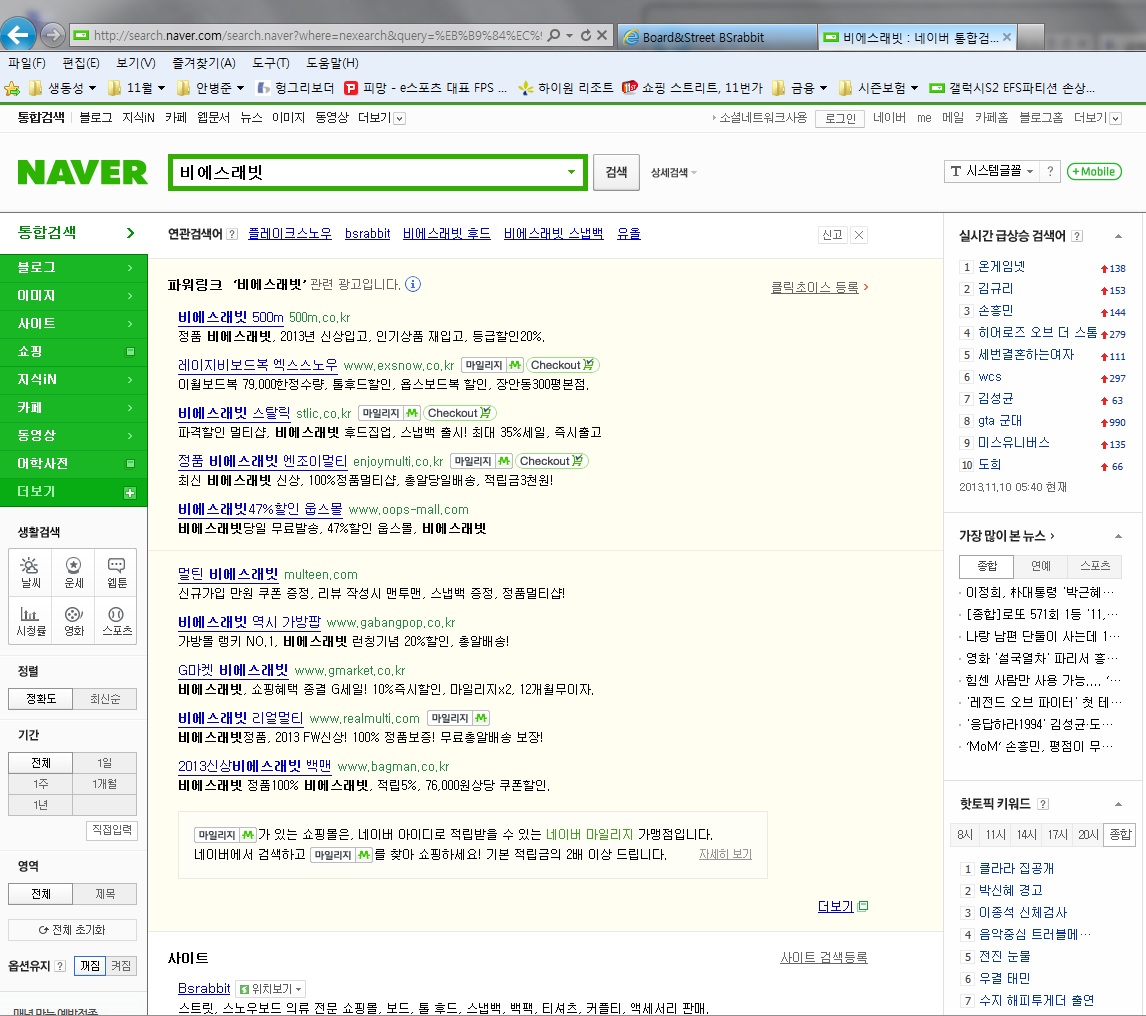Select 정확도 sort option
The height and width of the screenshot is (1016, 1146).
(x=41, y=699)
